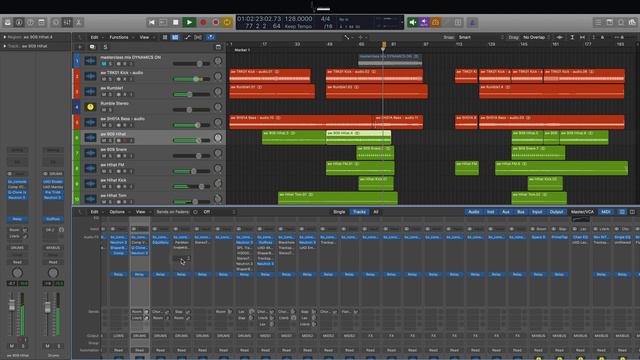Click the 909 Hihat track icon
Viewport: 640px width, 360px height.
point(90,138)
